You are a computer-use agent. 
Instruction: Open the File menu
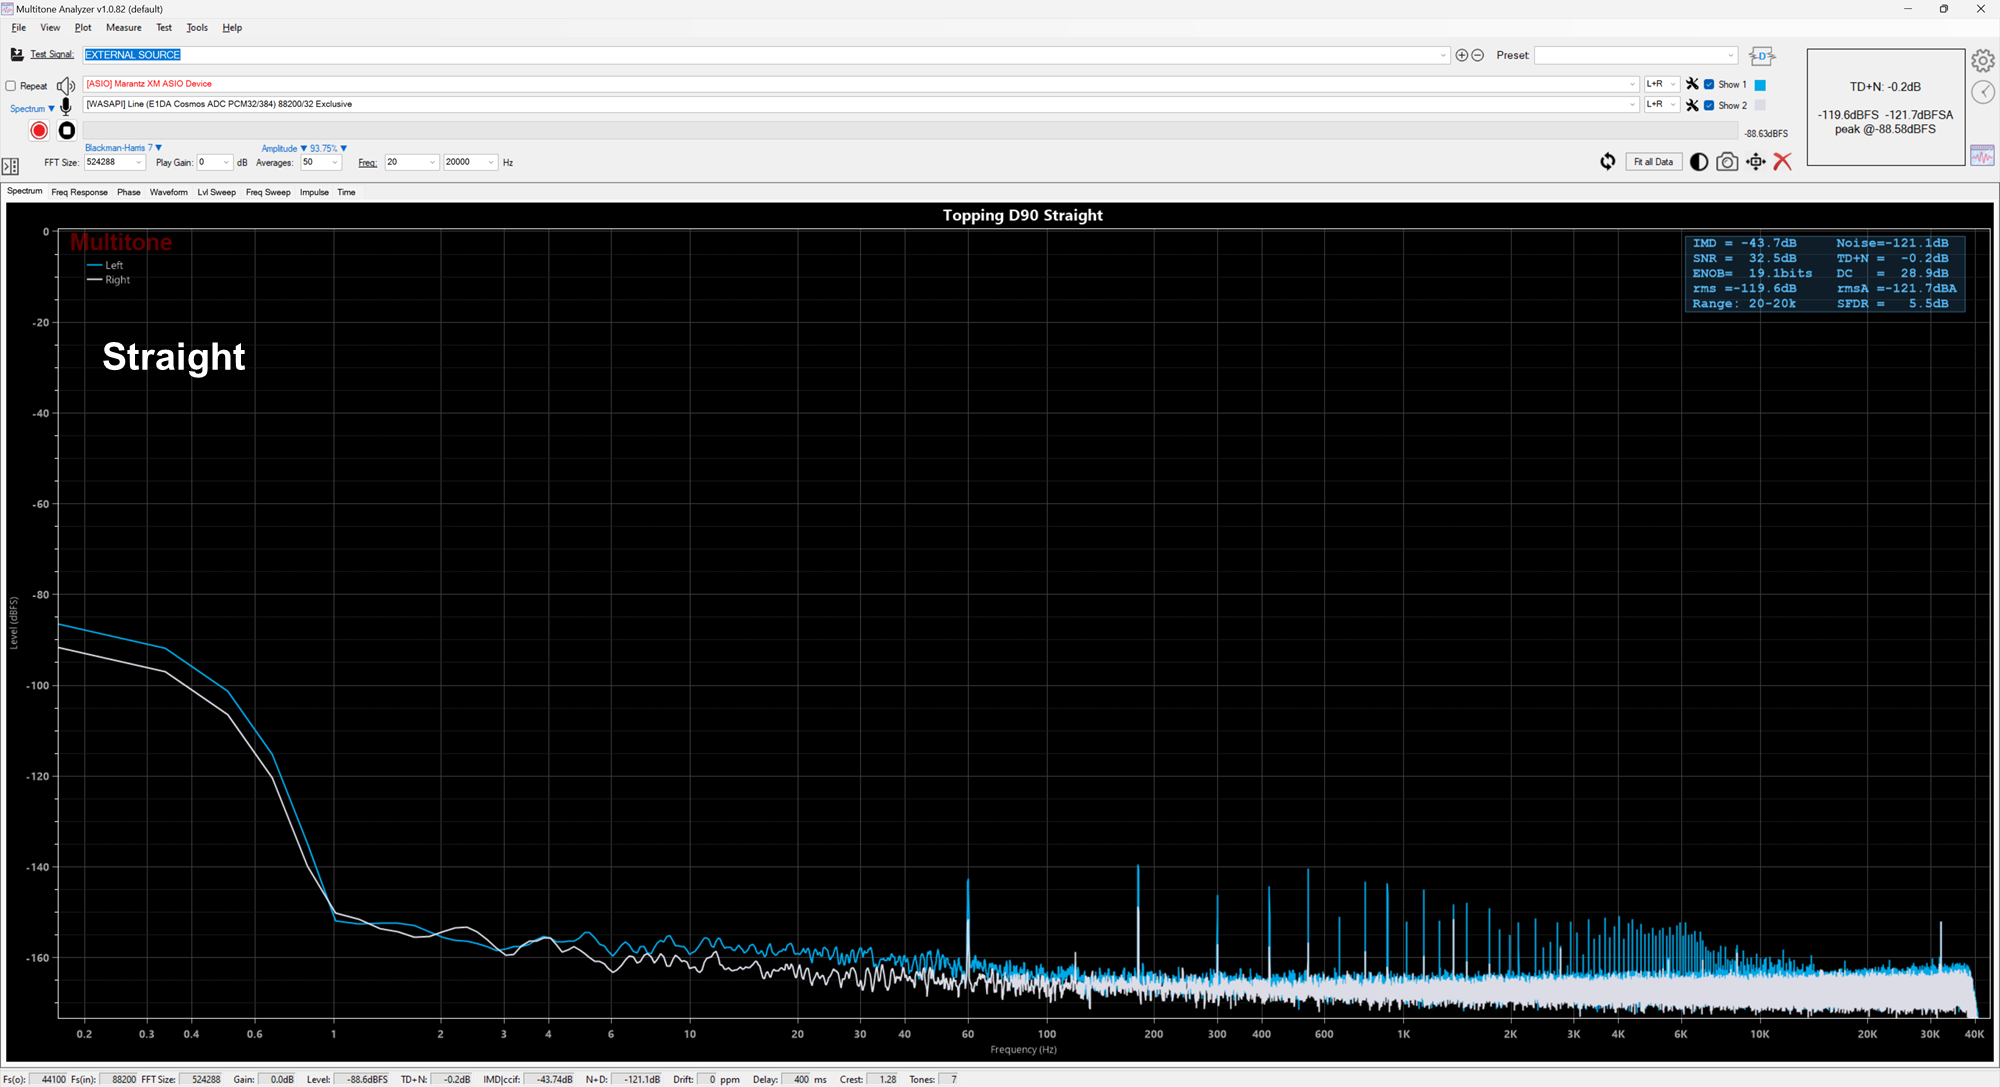(18, 28)
